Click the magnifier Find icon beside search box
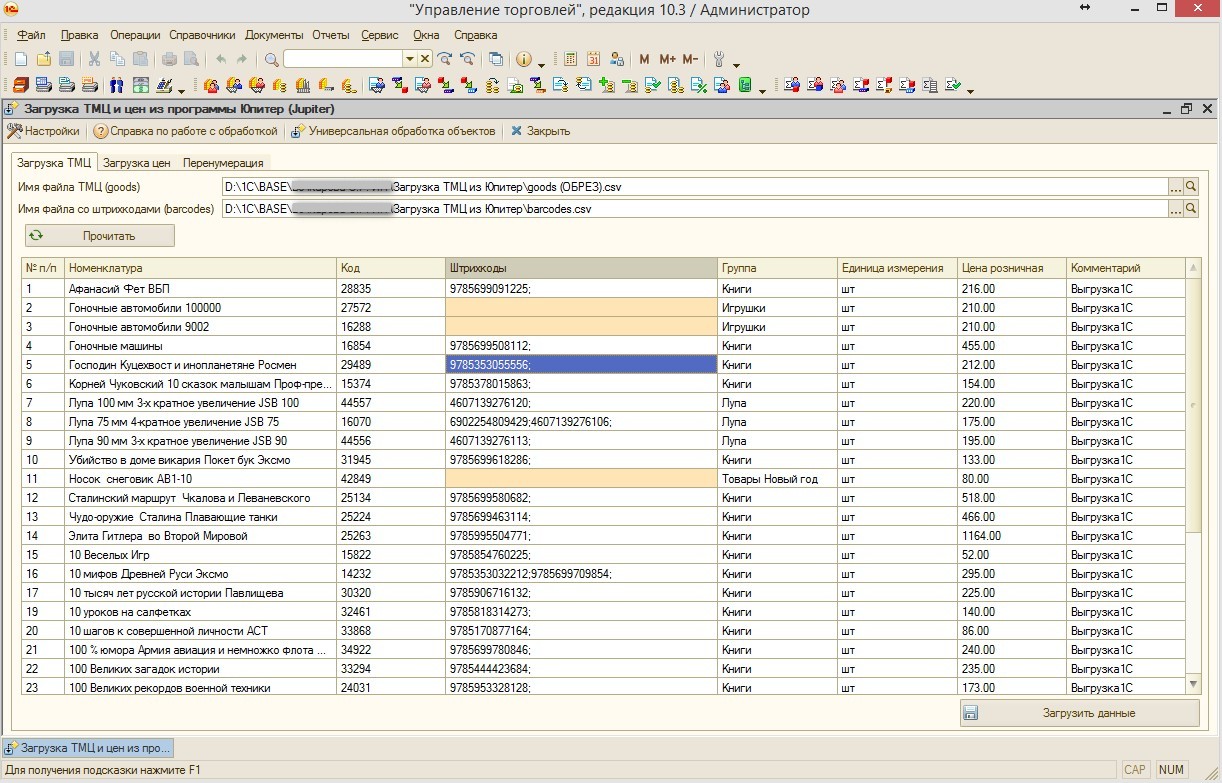This screenshot has width=1222, height=783. tap(271, 60)
